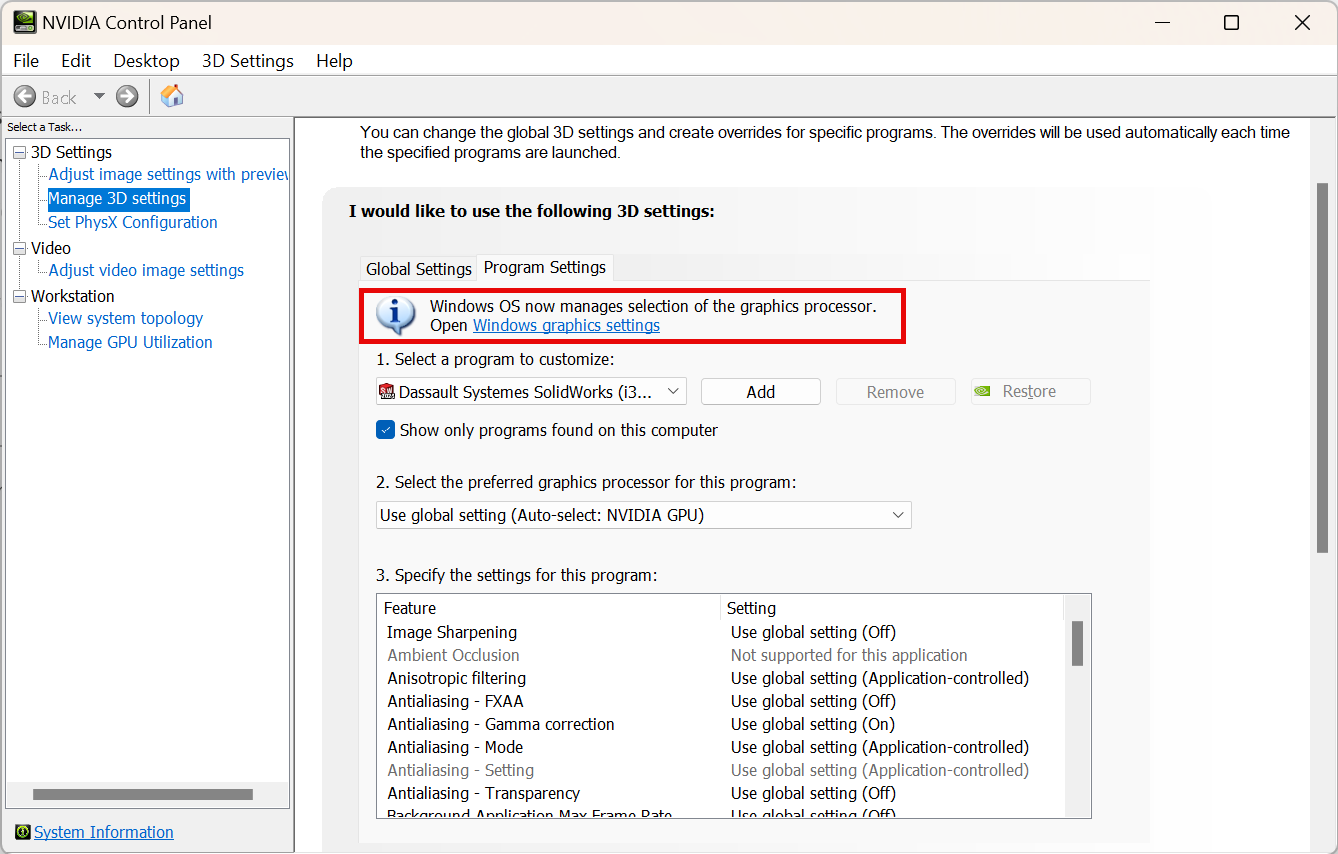
Task: Open the program to customize dropdown
Action: (x=674, y=391)
